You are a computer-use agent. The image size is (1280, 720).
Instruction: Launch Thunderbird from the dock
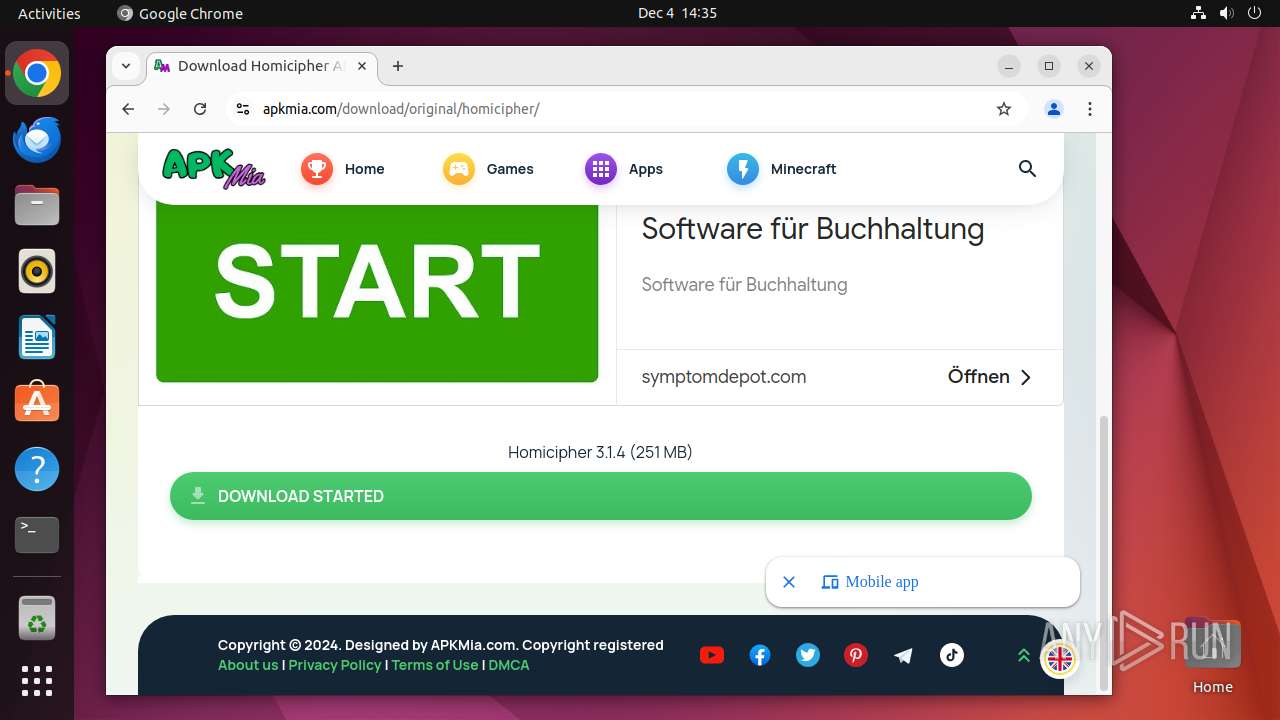point(37,140)
